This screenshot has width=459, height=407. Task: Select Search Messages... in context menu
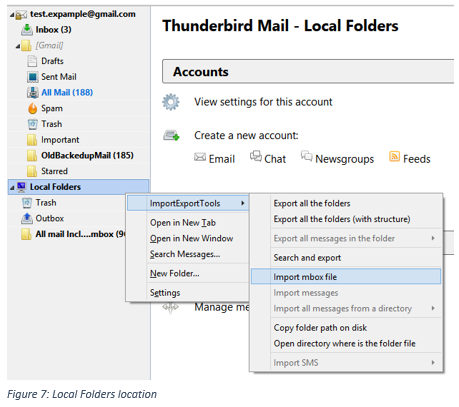pyautogui.click(x=188, y=254)
